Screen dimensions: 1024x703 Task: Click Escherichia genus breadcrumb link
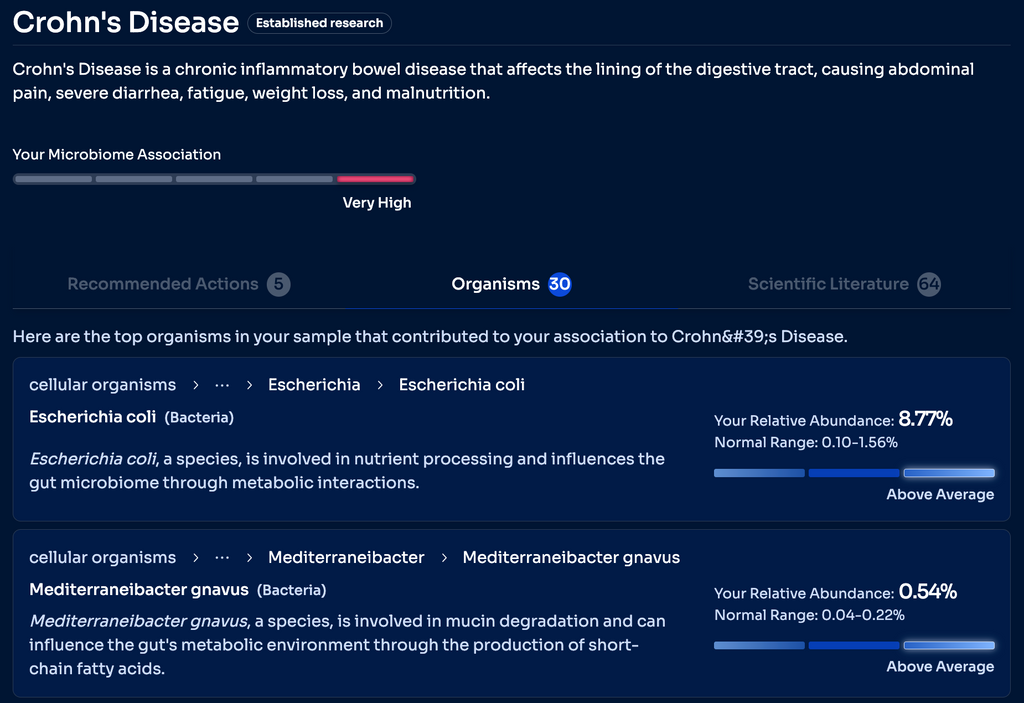coord(314,385)
